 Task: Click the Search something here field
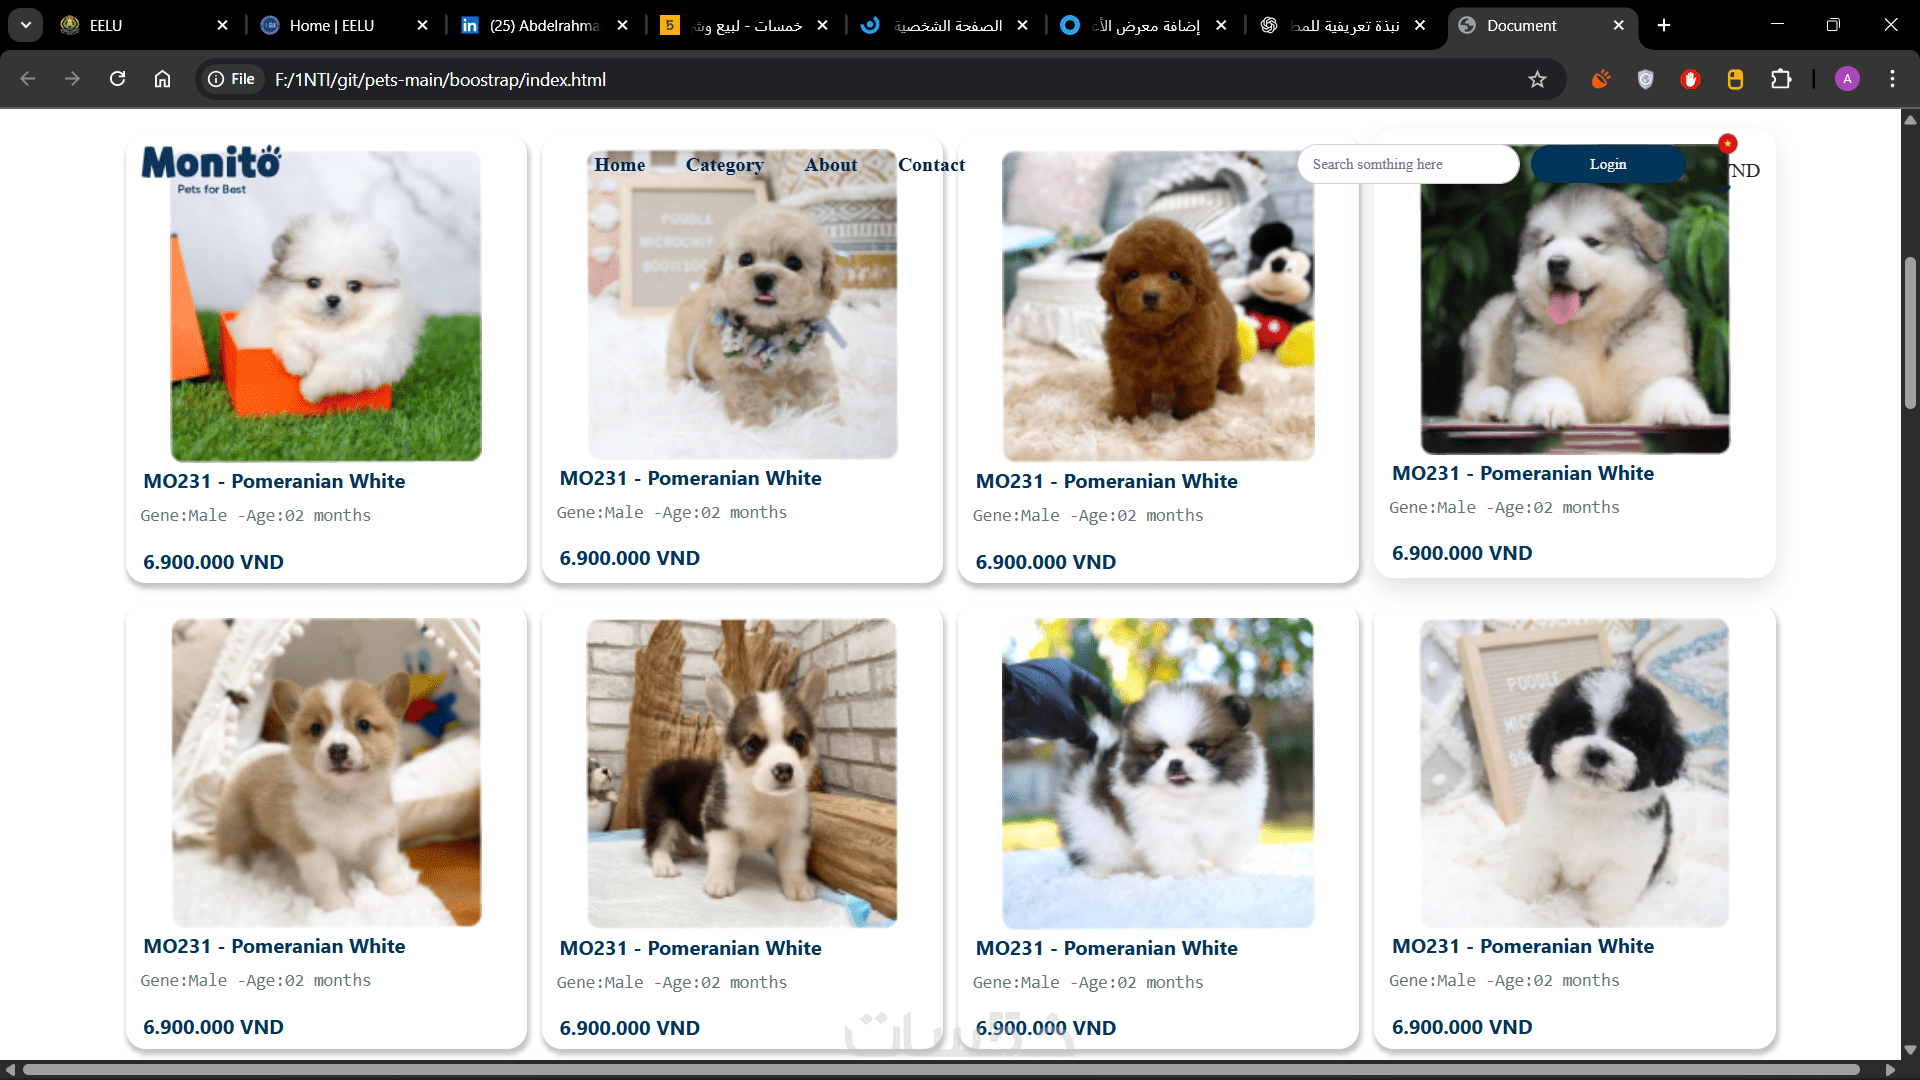[1407, 164]
